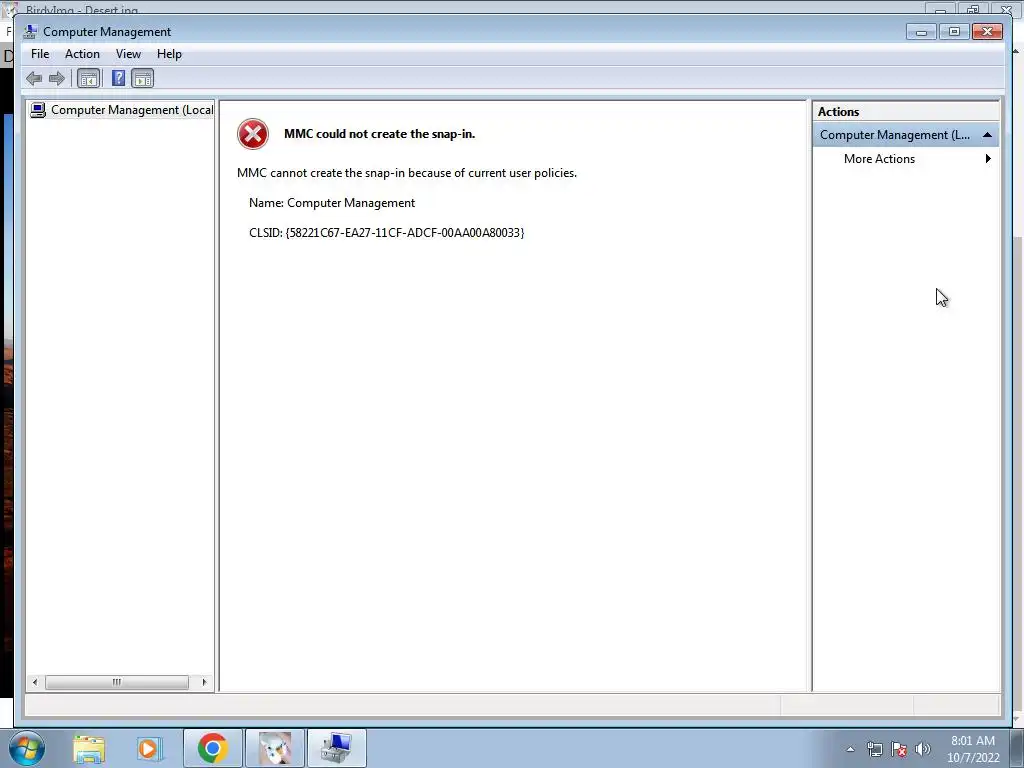The image size is (1024, 768).
Task: Open the Action menu
Action: (x=82, y=54)
